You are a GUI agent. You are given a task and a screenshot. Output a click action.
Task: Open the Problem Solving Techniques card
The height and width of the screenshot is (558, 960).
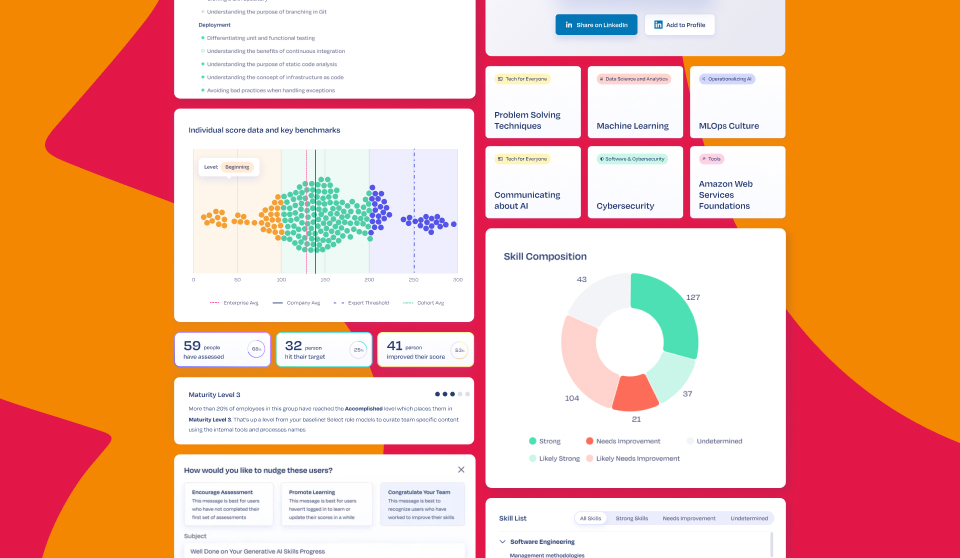coord(533,102)
